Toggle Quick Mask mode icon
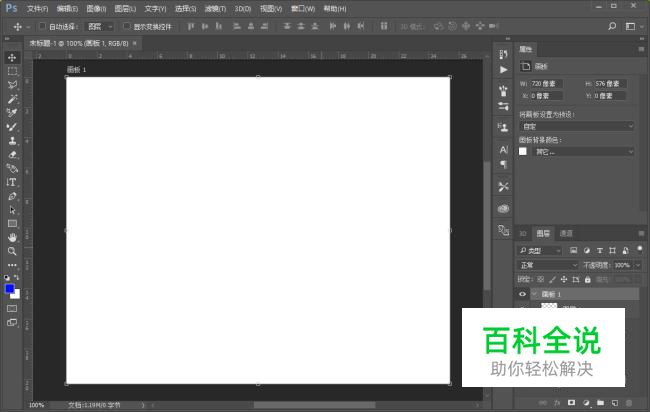The width and height of the screenshot is (650, 412). pos(12,308)
